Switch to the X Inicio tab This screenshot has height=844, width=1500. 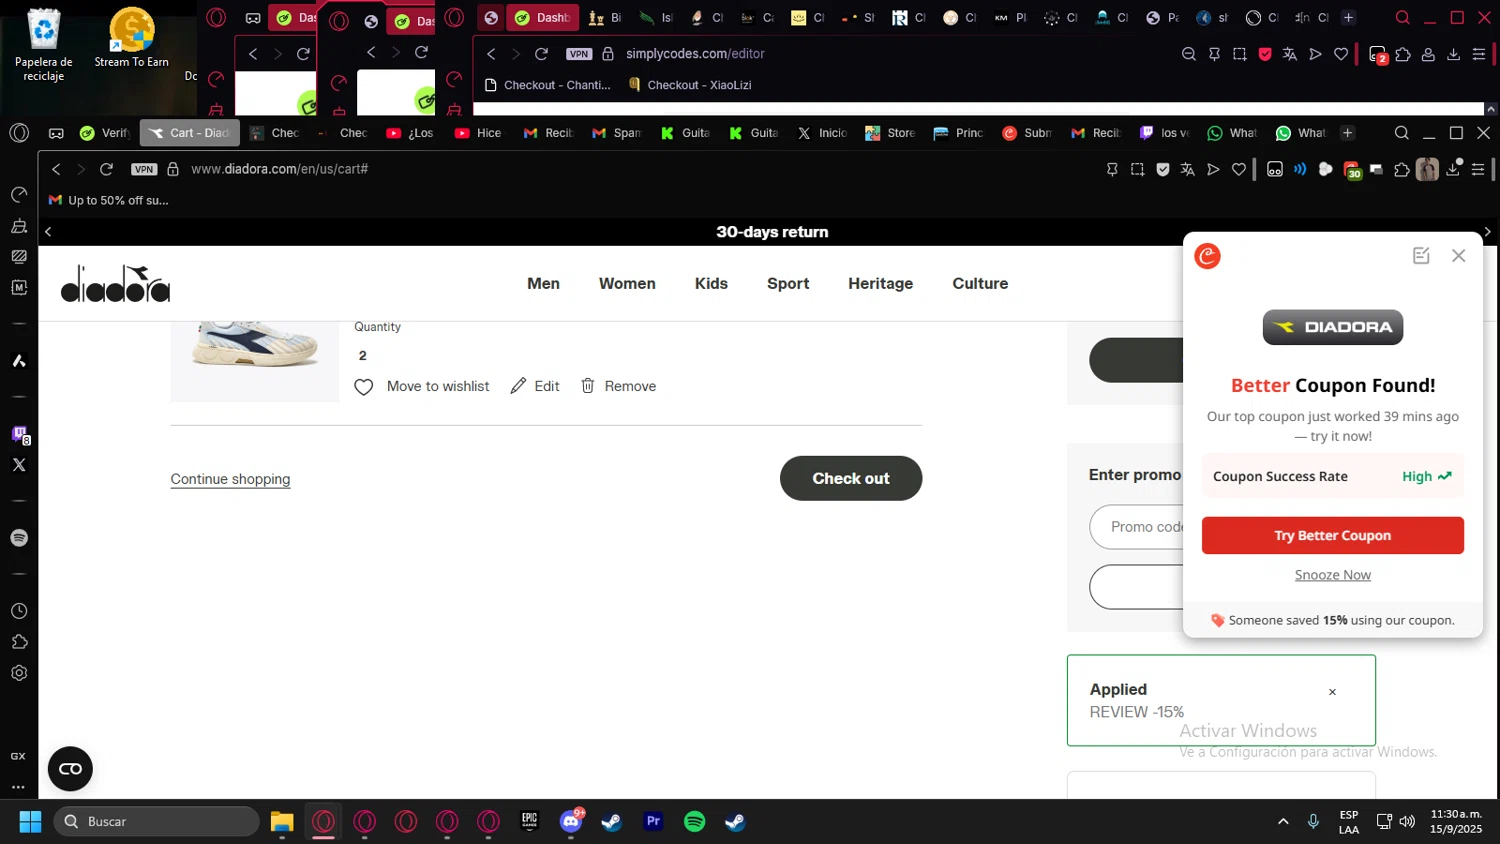pos(822,133)
